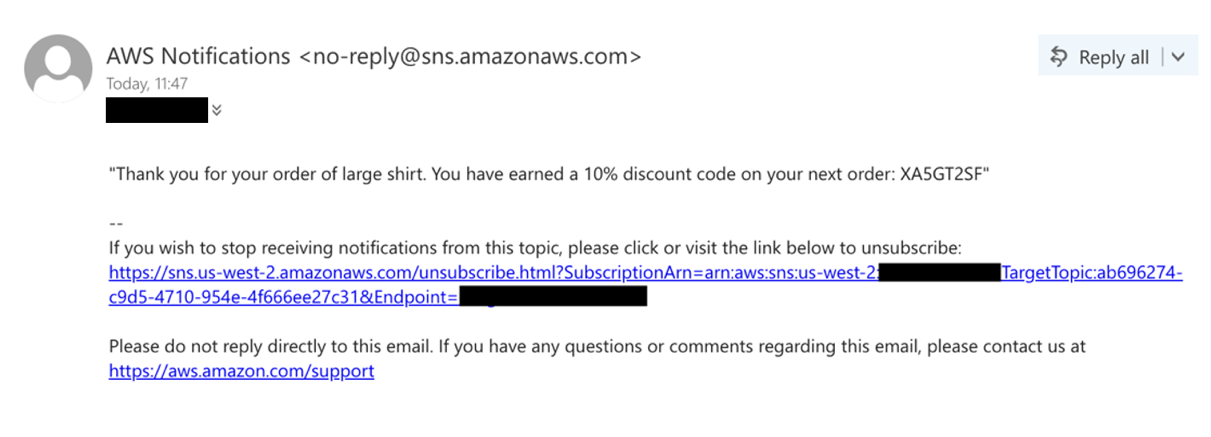The image size is (1211, 437).
Task: Open the dropdown next to Reply all
Action: tap(1177, 57)
